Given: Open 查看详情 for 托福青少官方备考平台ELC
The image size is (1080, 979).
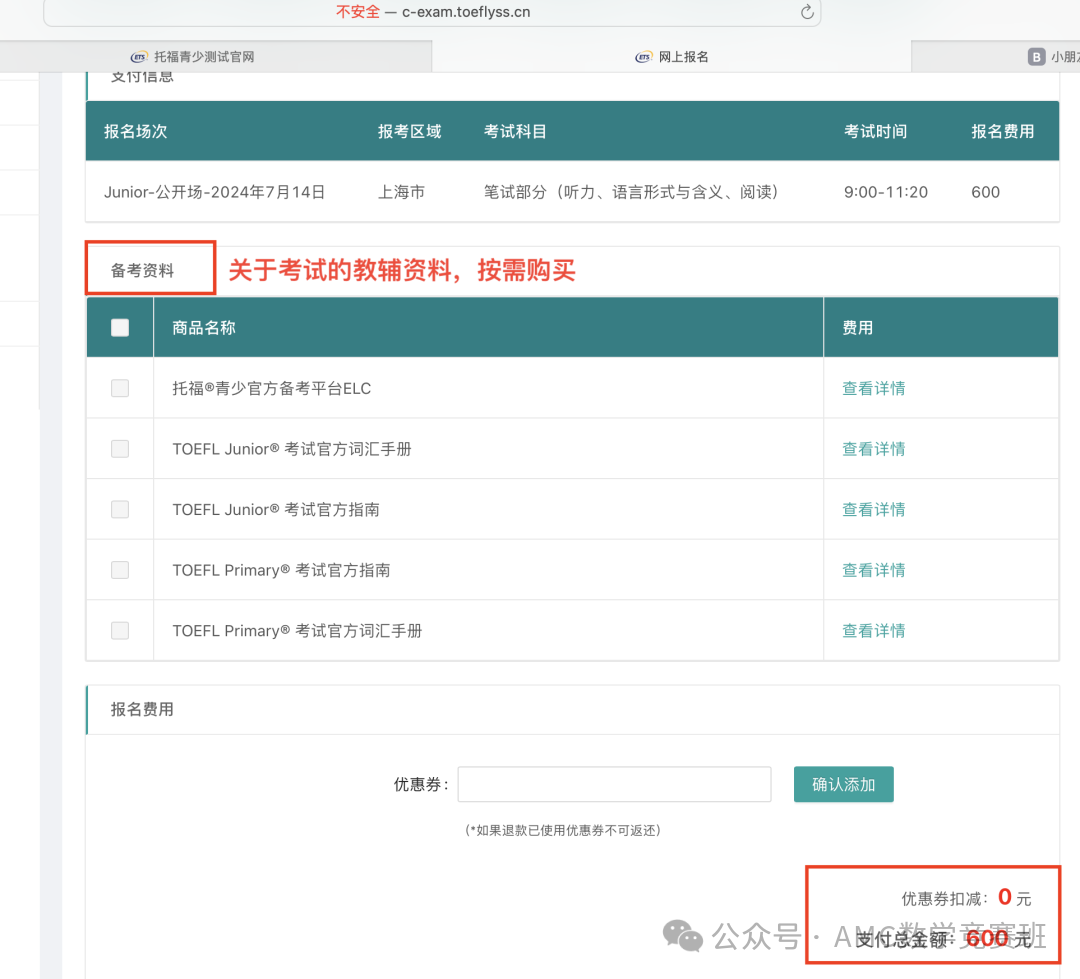Looking at the screenshot, I should click(x=873, y=388).
